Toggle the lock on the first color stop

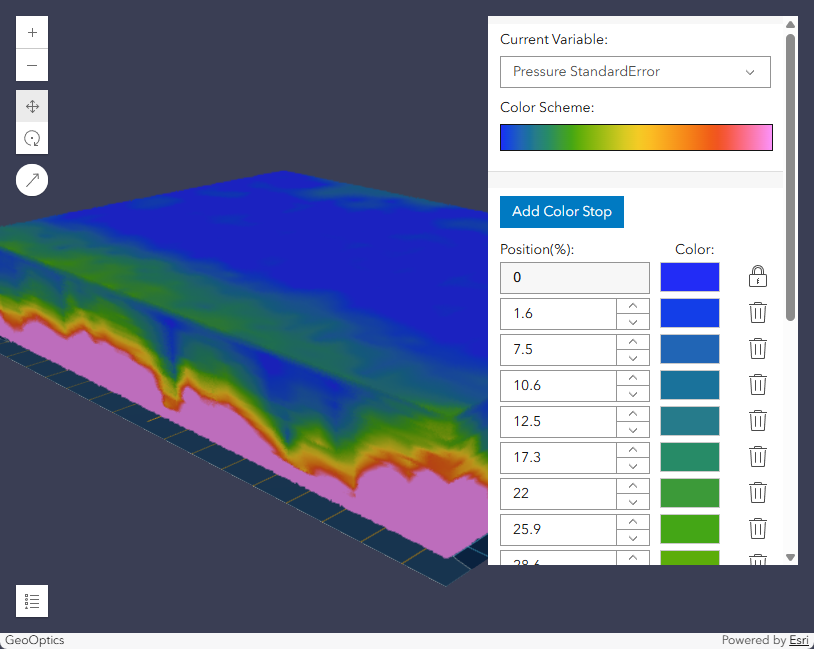click(x=757, y=276)
